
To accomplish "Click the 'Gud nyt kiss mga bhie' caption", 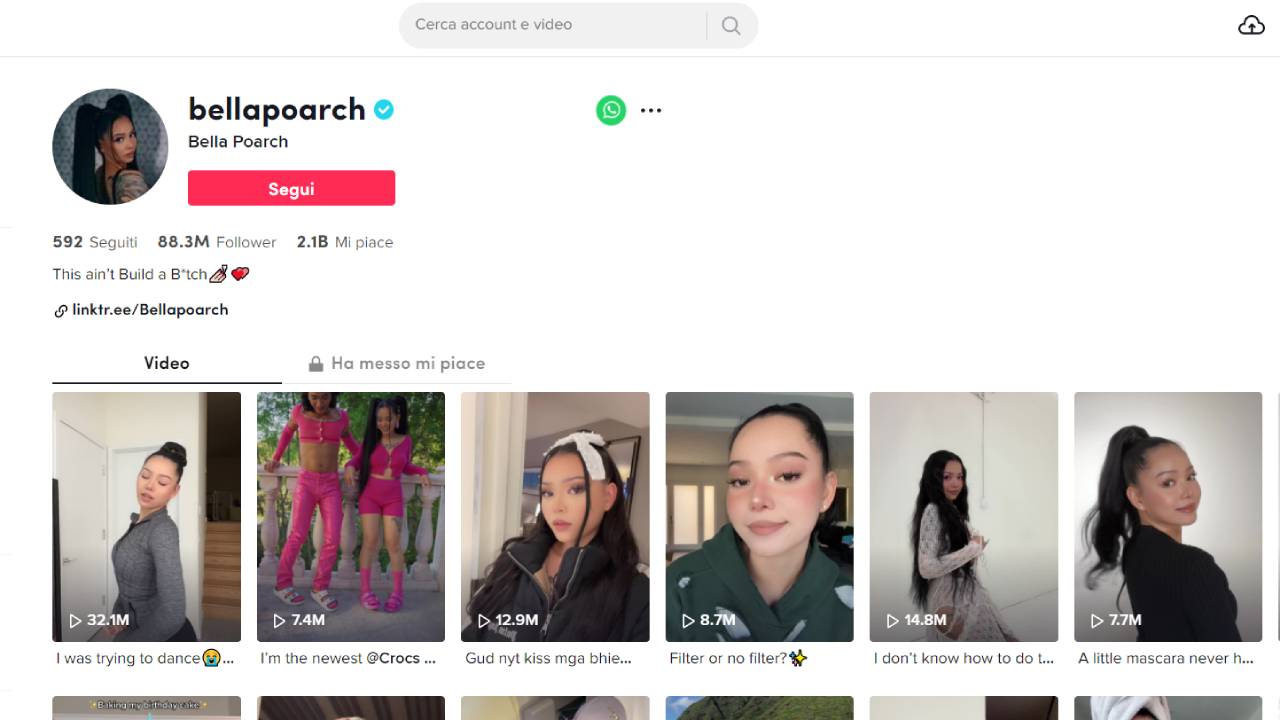I will pos(549,658).
